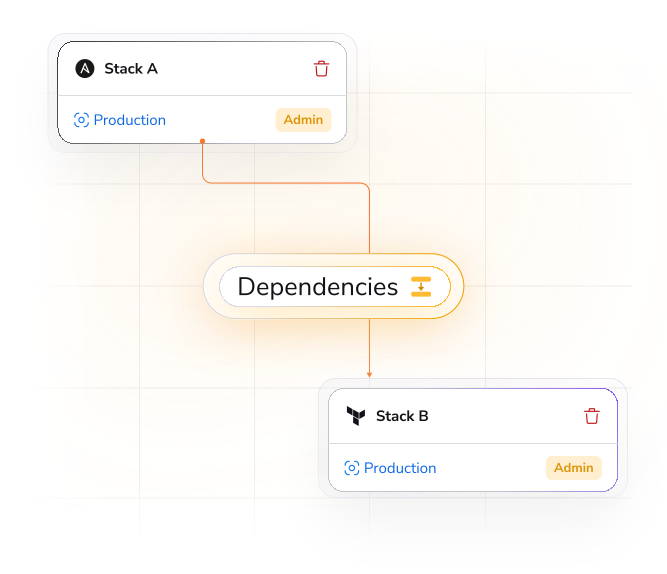The height and width of the screenshot is (574, 667).
Task: Click the Admin badge on Stack B
Action: tap(574, 468)
